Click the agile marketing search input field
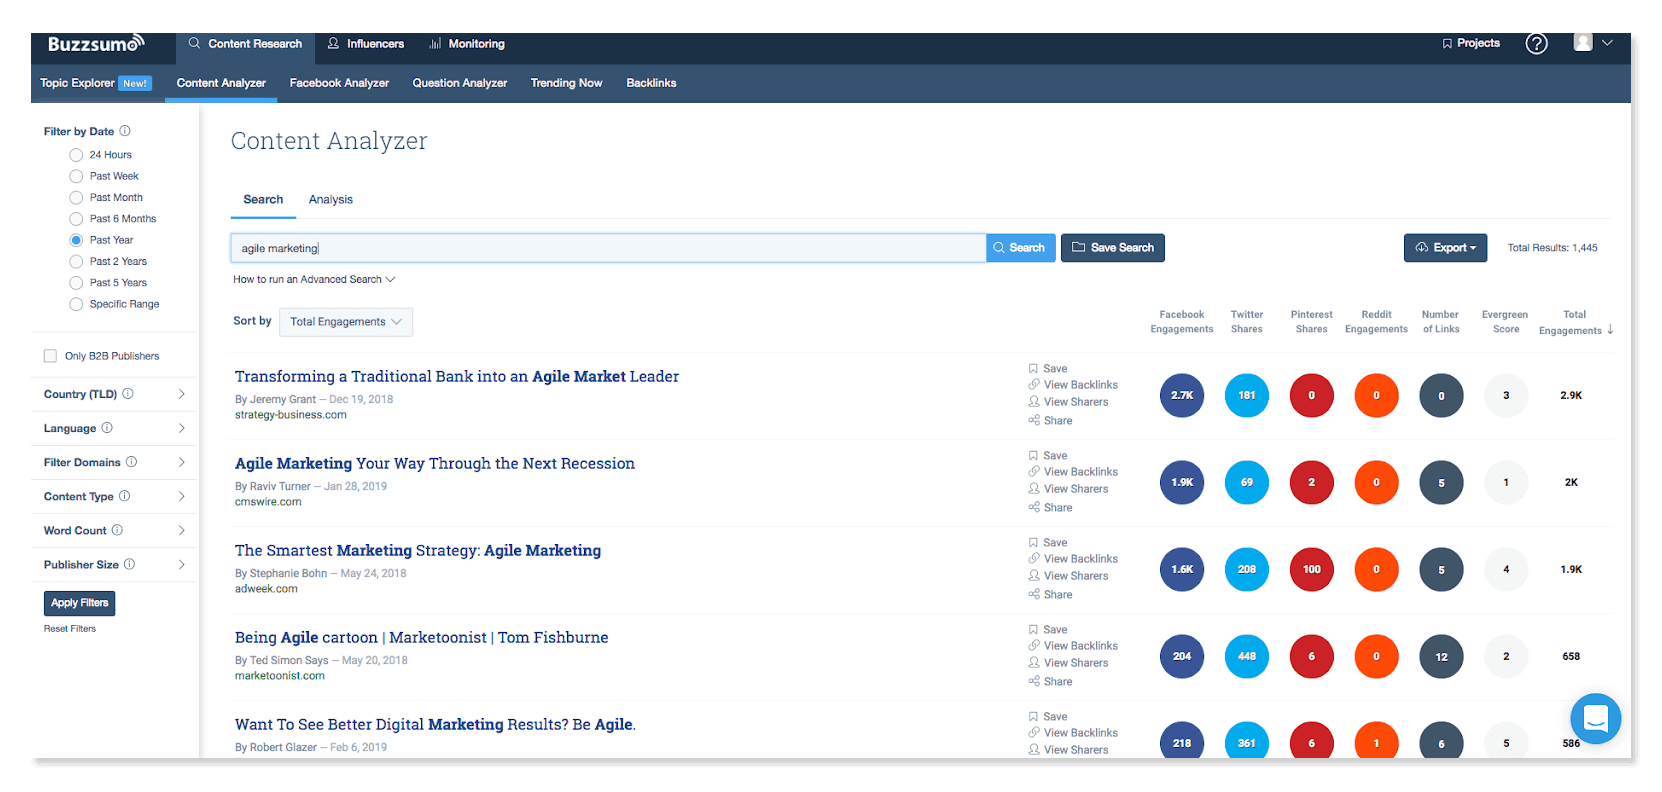1662x792 pixels. click(x=608, y=248)
